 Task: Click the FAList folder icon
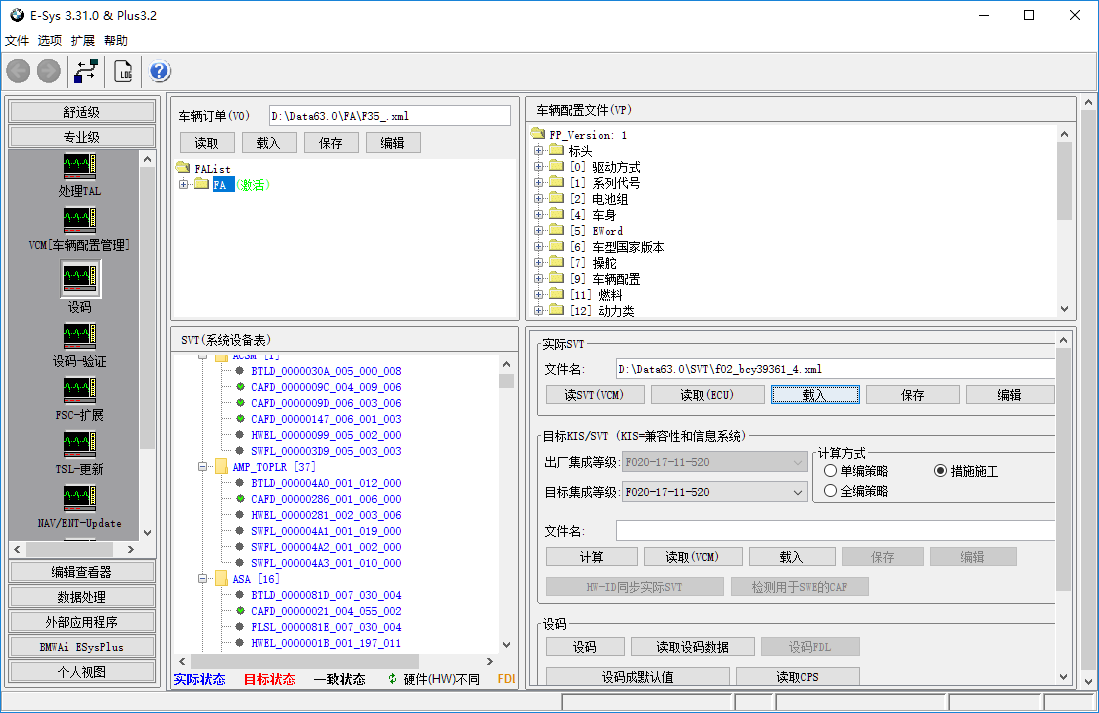coord(184,168)
